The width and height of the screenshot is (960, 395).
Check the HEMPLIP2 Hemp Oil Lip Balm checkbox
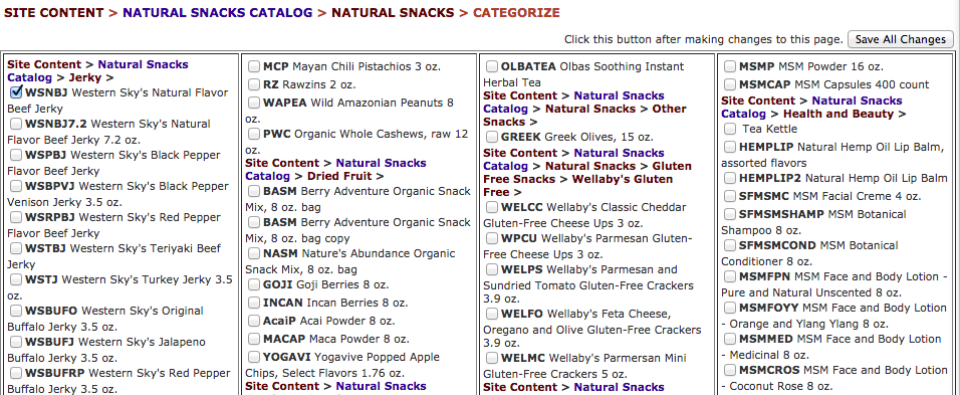(730, 178)
